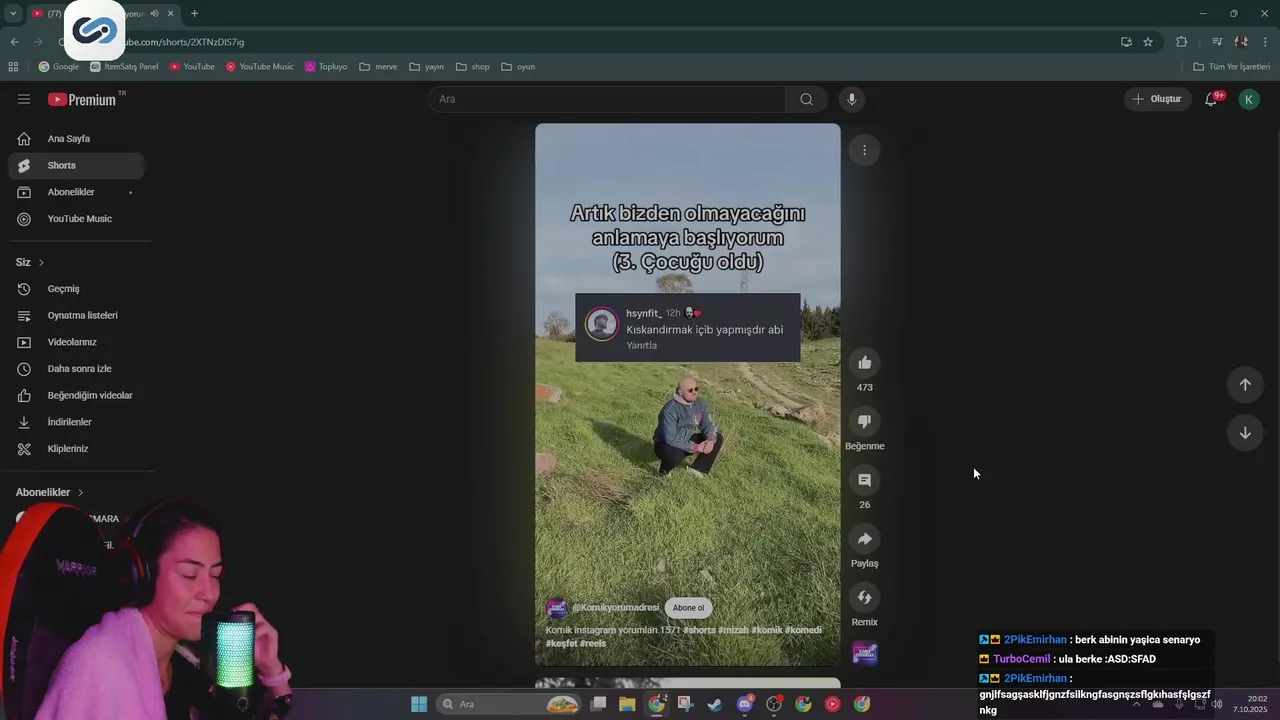Open the YouTube Music bookmark
This screenshot has width=1280, height=720.
(259, 67)
